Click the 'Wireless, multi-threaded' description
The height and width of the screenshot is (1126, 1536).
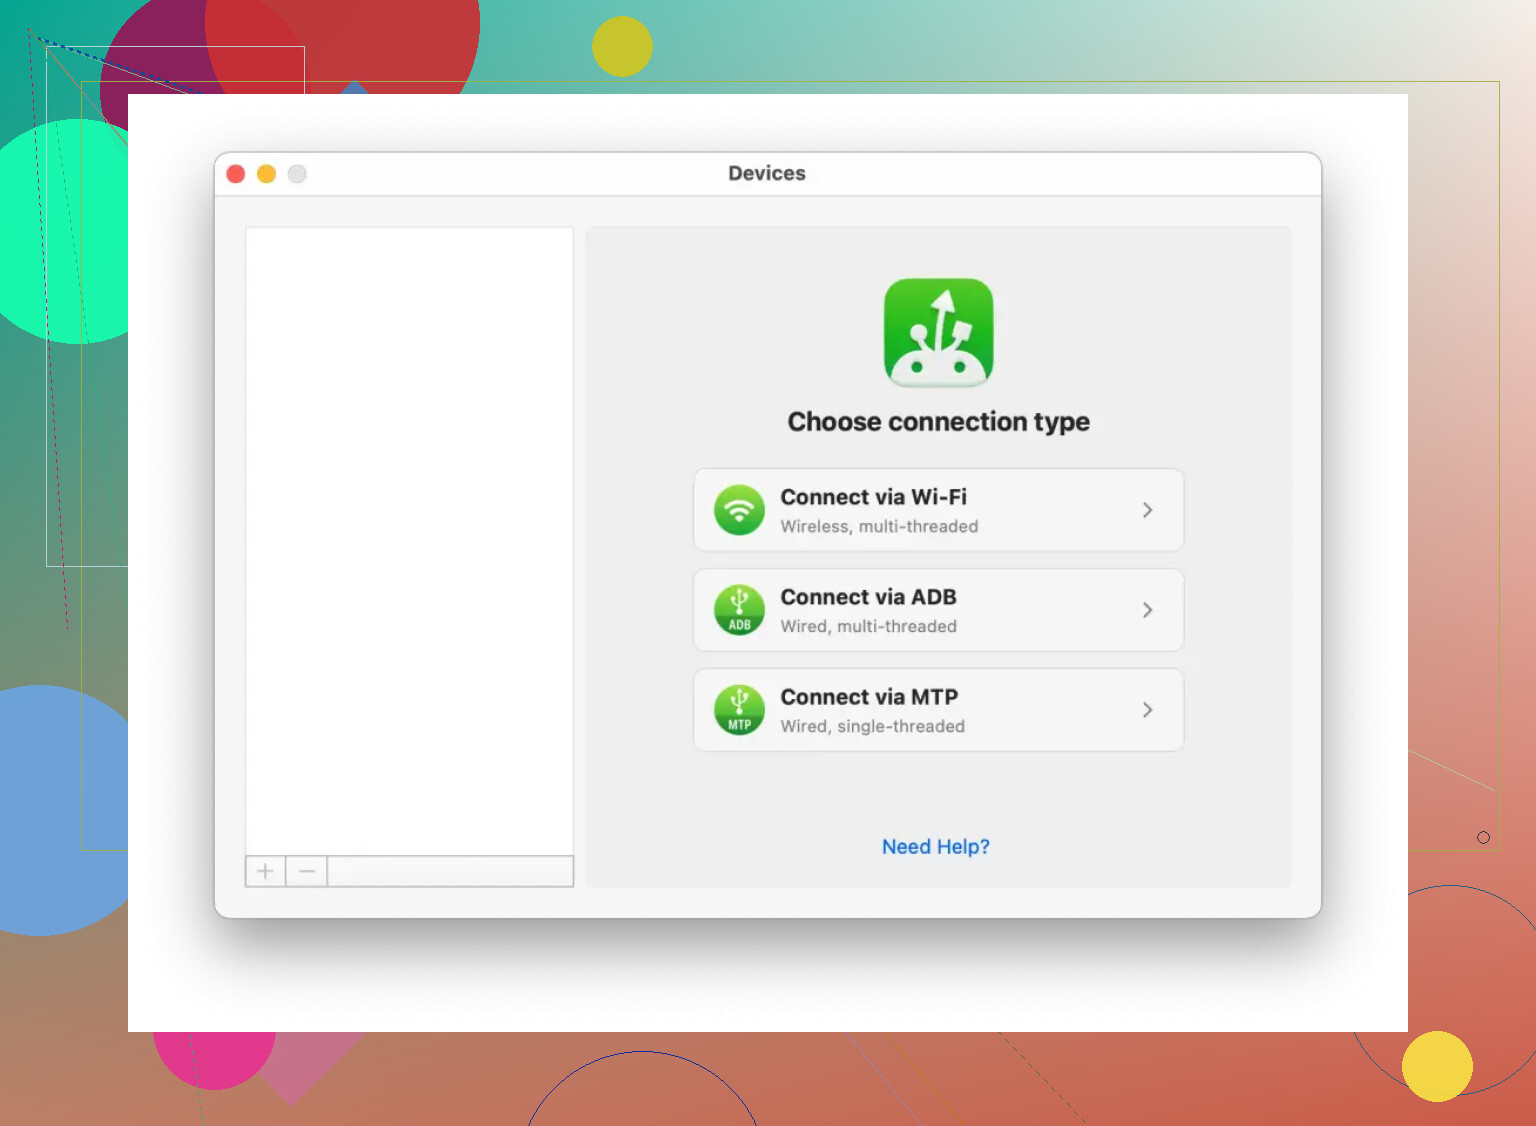tap(879, 526)
